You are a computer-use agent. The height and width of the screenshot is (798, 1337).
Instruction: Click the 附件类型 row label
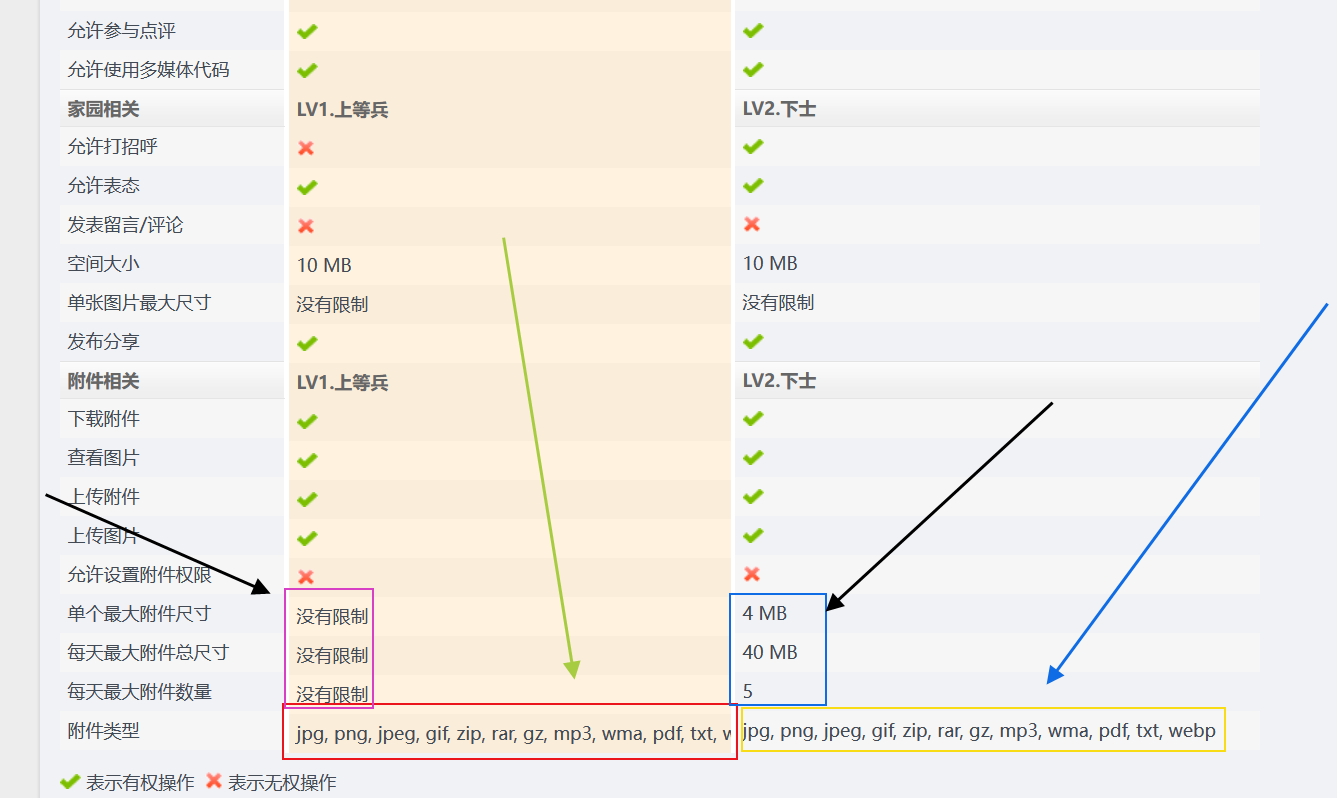104,731
